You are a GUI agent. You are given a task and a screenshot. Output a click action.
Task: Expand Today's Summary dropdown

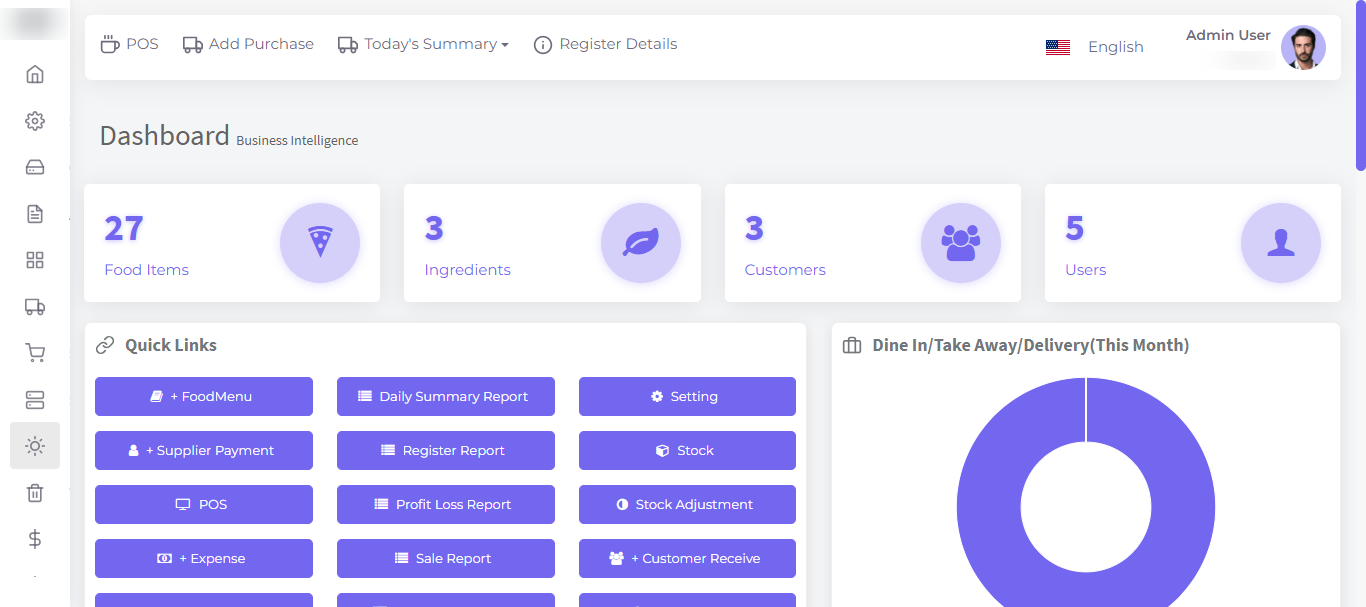click(424, 45)
